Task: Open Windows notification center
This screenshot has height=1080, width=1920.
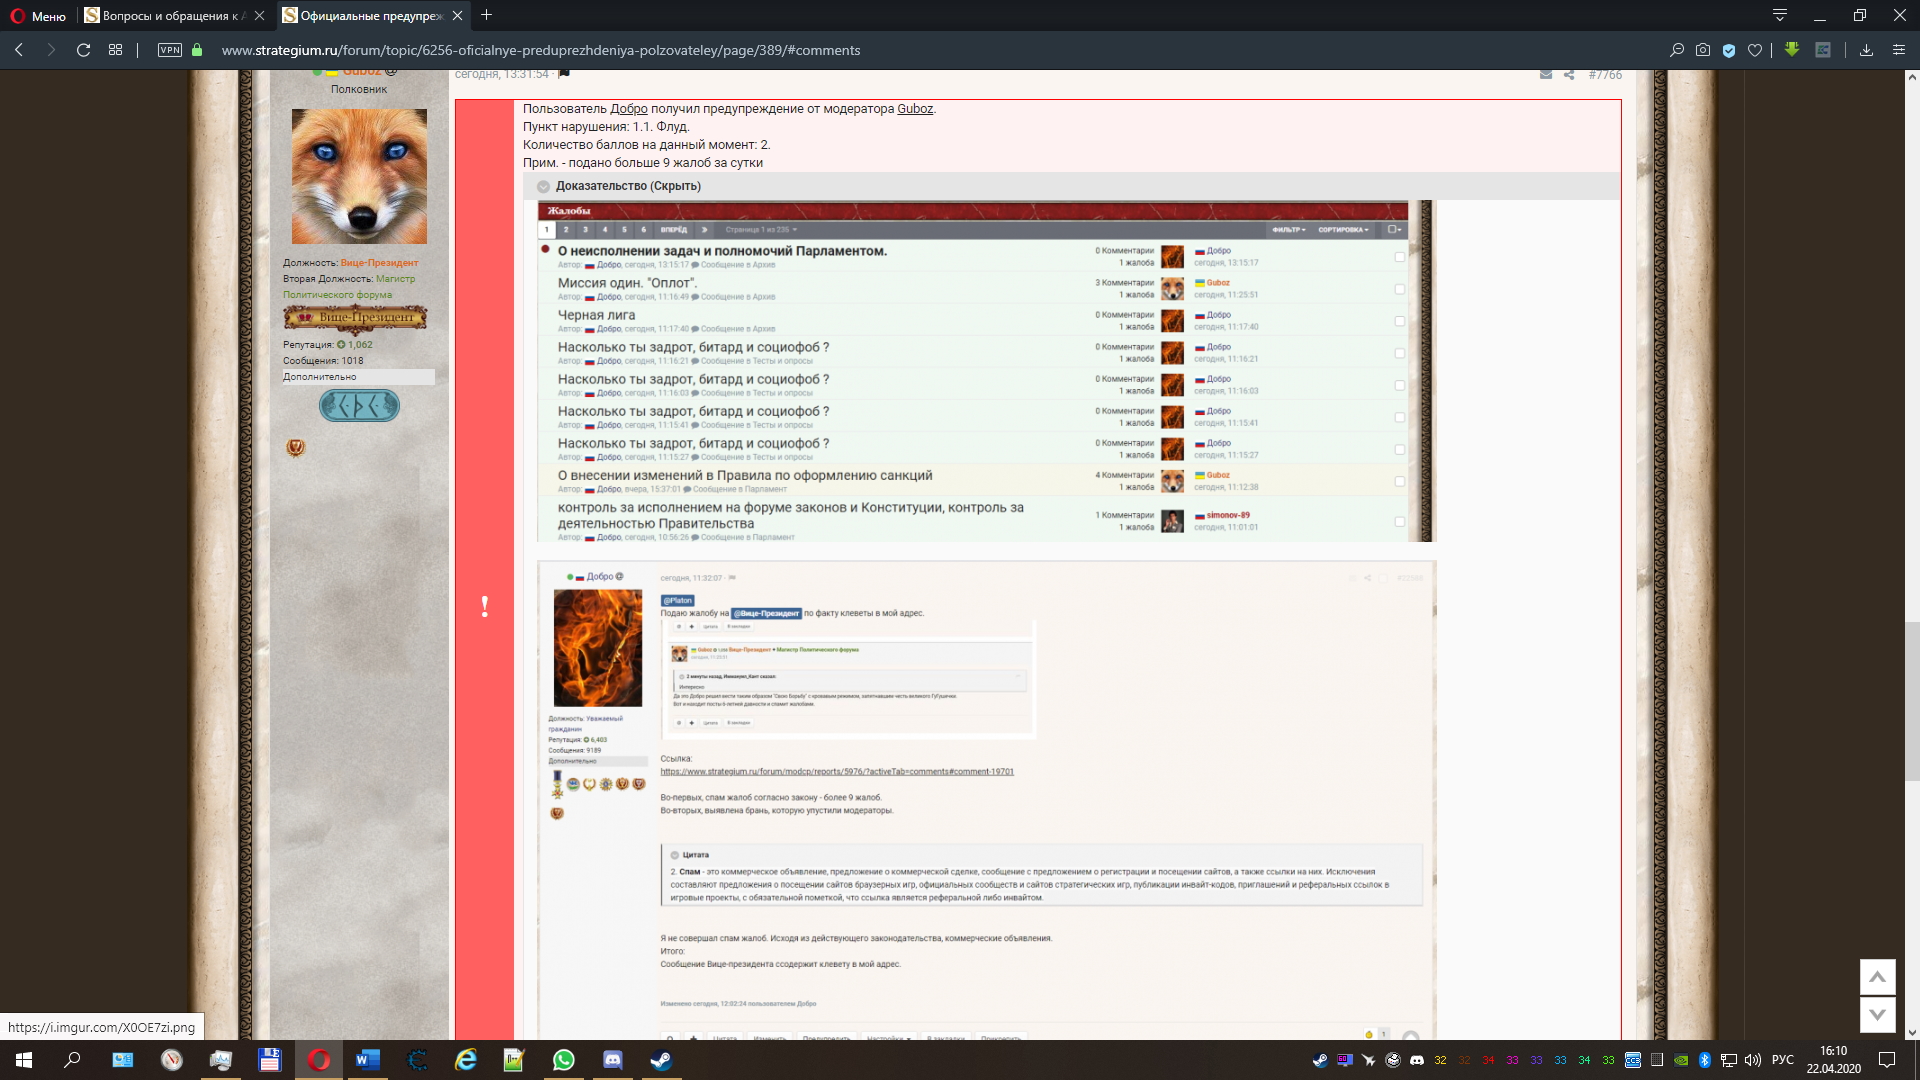Action: pyautogui.click(x=1887, y=1060)
